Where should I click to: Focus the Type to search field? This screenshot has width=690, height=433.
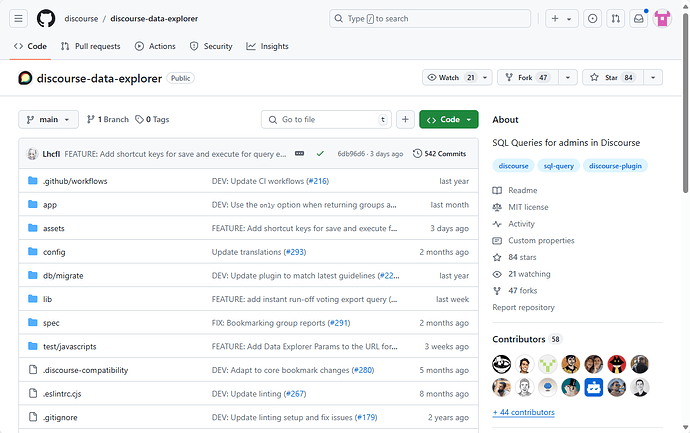[430, 18]
